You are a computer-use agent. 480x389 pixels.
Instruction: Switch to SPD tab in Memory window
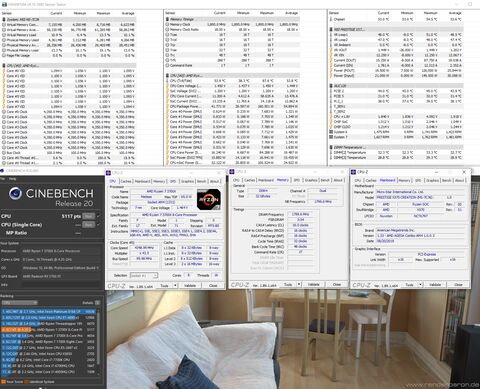296,180
